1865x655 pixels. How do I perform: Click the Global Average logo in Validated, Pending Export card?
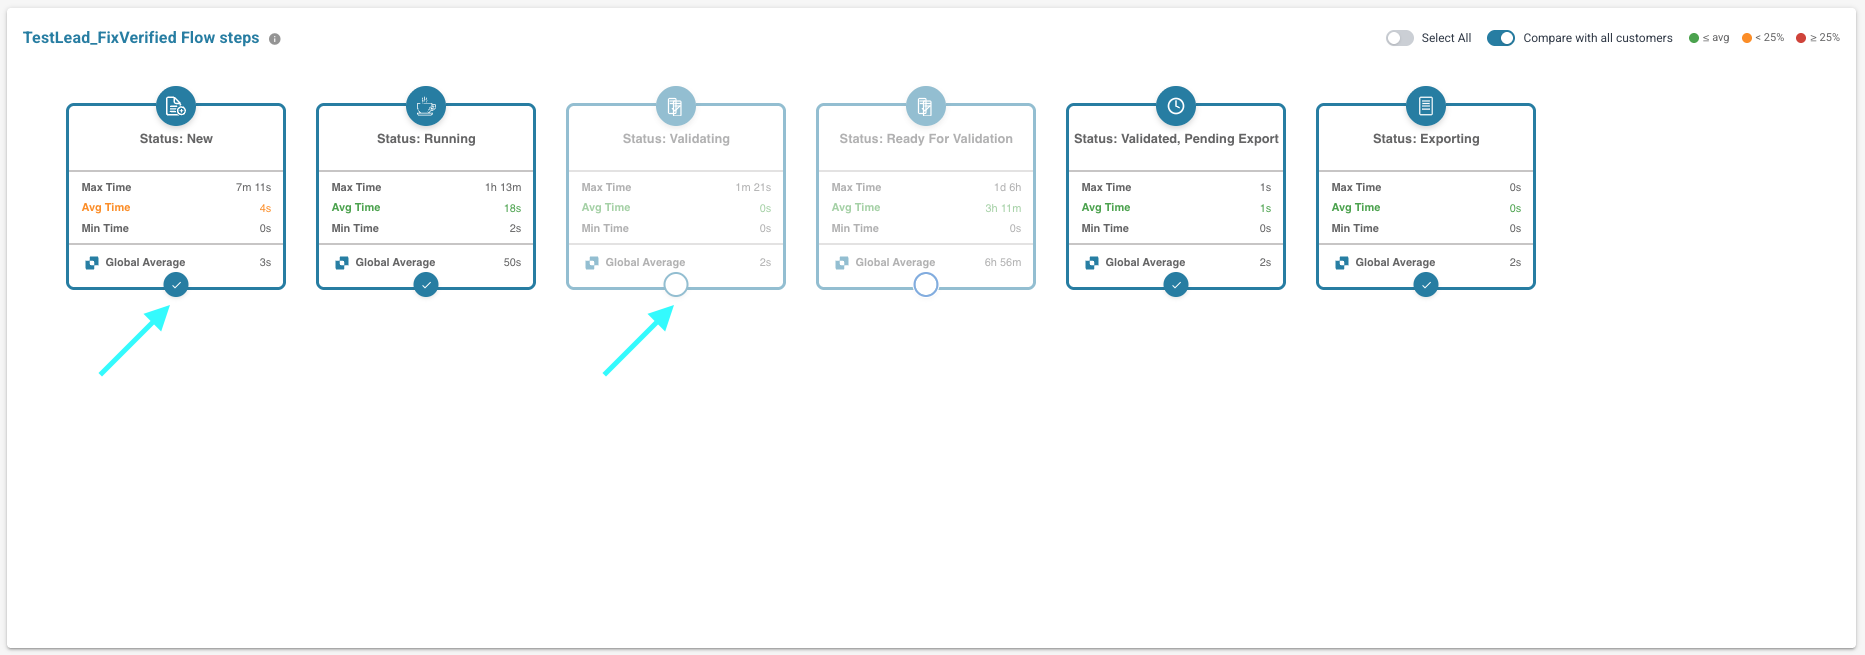pyautogui.click(x=1092, y=263)
